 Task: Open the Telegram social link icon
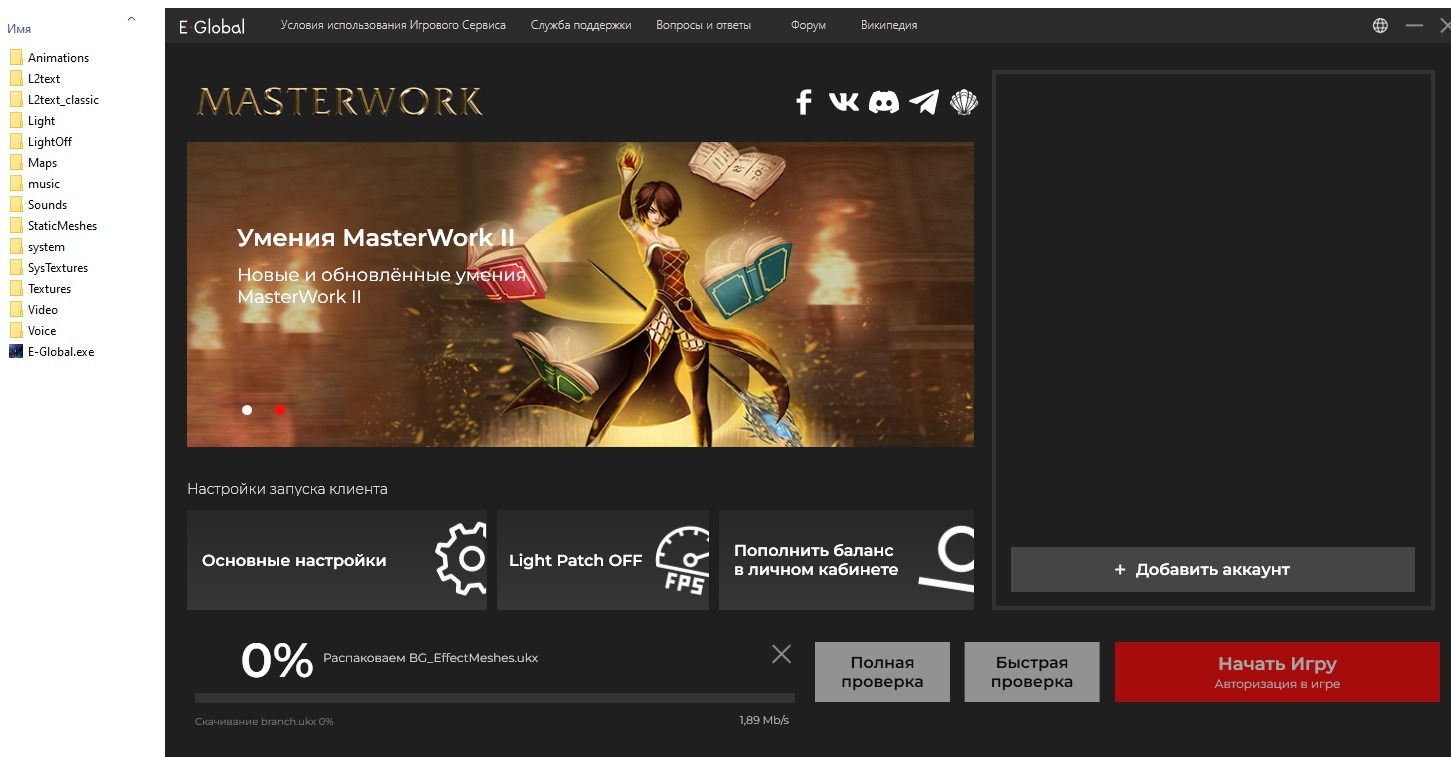tap(924, 102)
